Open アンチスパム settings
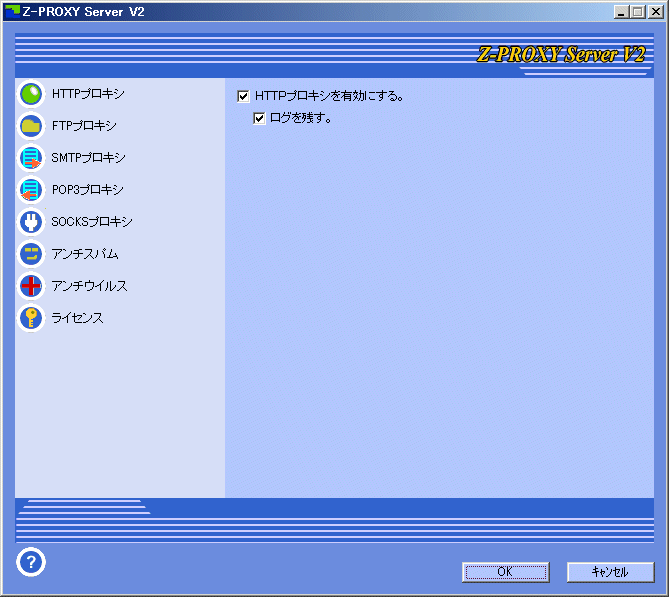The image size is (669, 597). (84, 254)
